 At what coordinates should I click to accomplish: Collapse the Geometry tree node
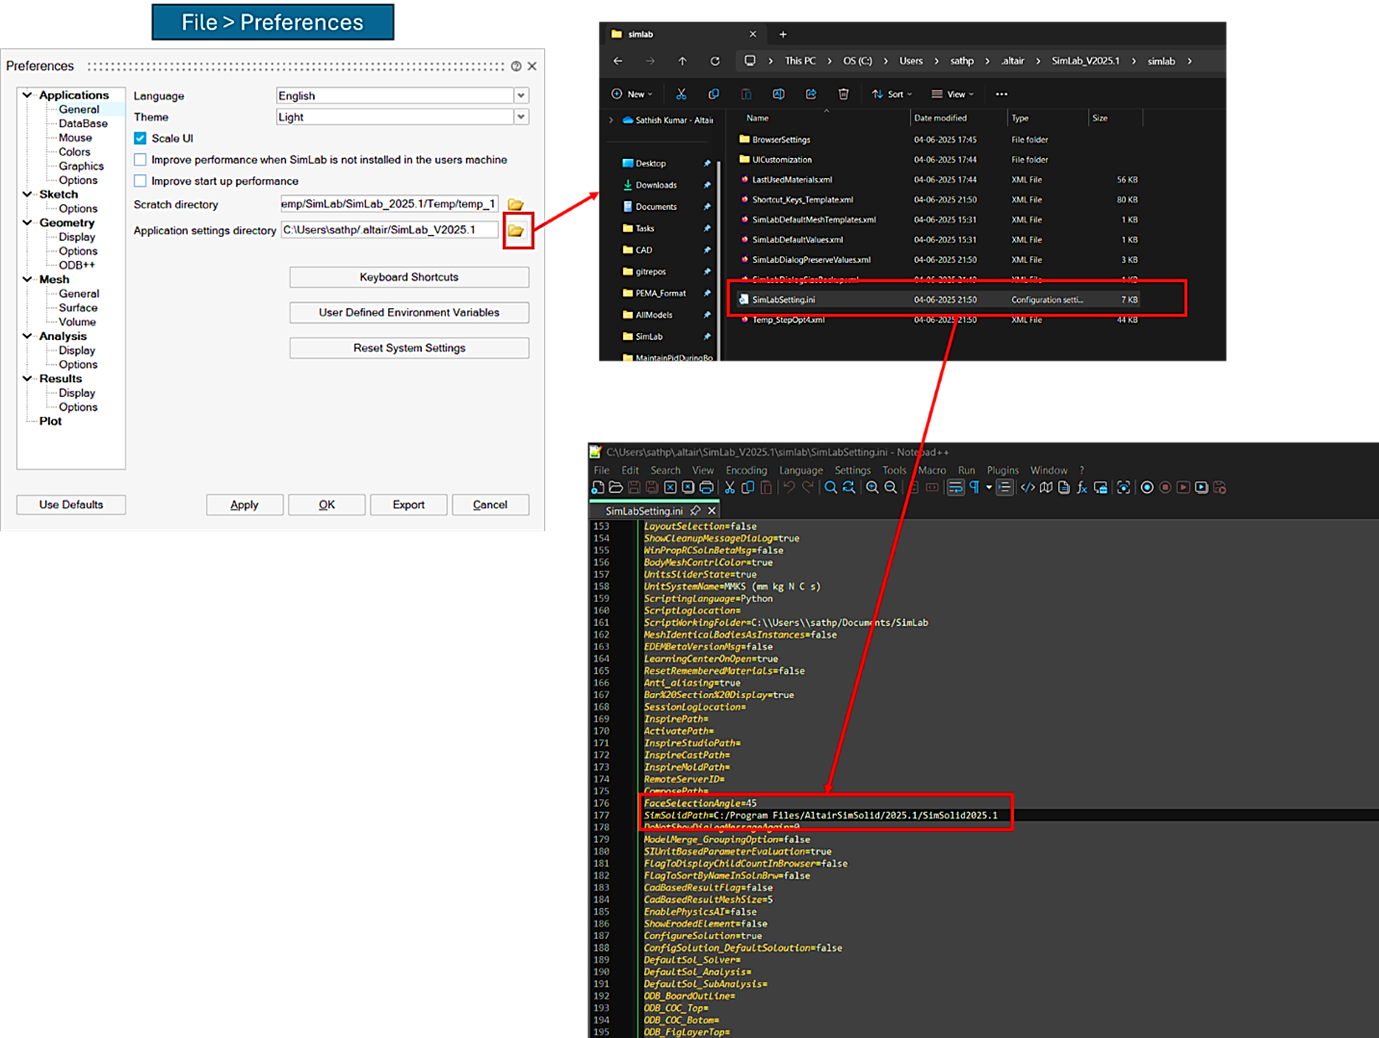click(27, 223)
